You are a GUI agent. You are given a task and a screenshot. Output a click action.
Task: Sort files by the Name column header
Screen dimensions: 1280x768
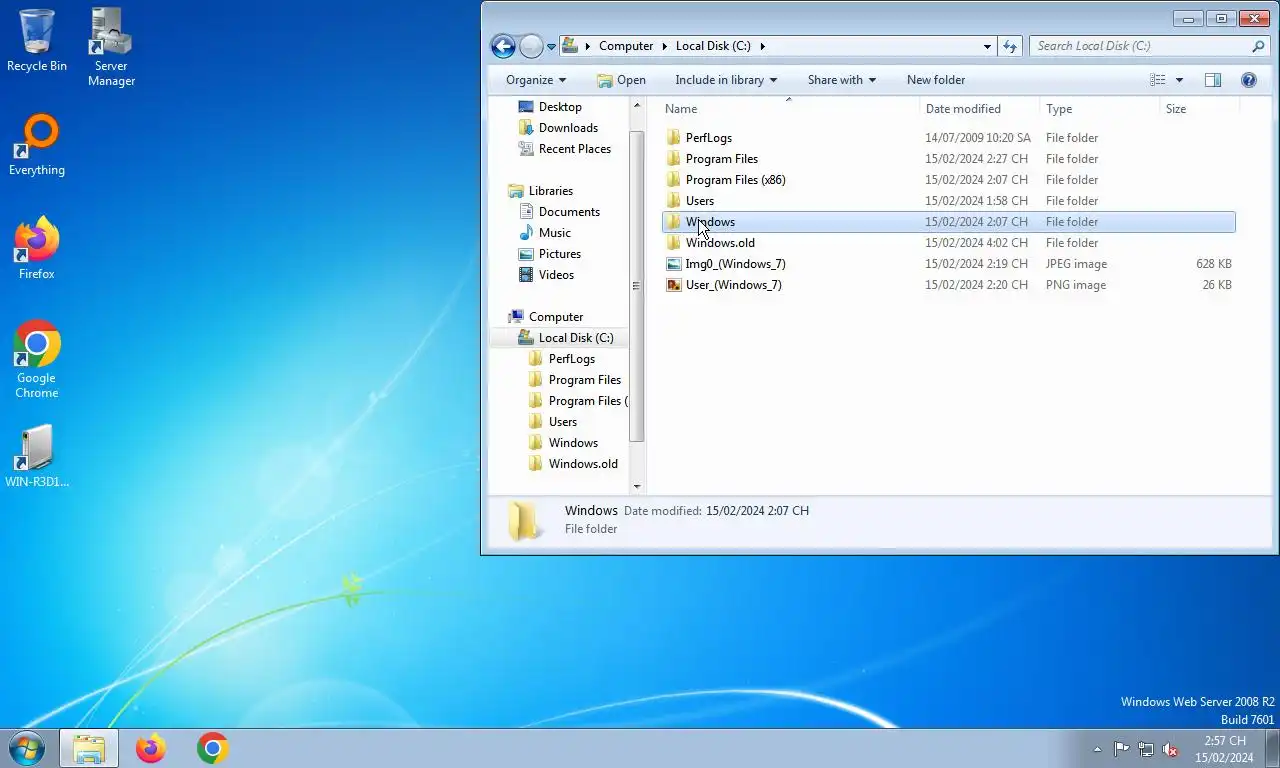tap(789, 109)
